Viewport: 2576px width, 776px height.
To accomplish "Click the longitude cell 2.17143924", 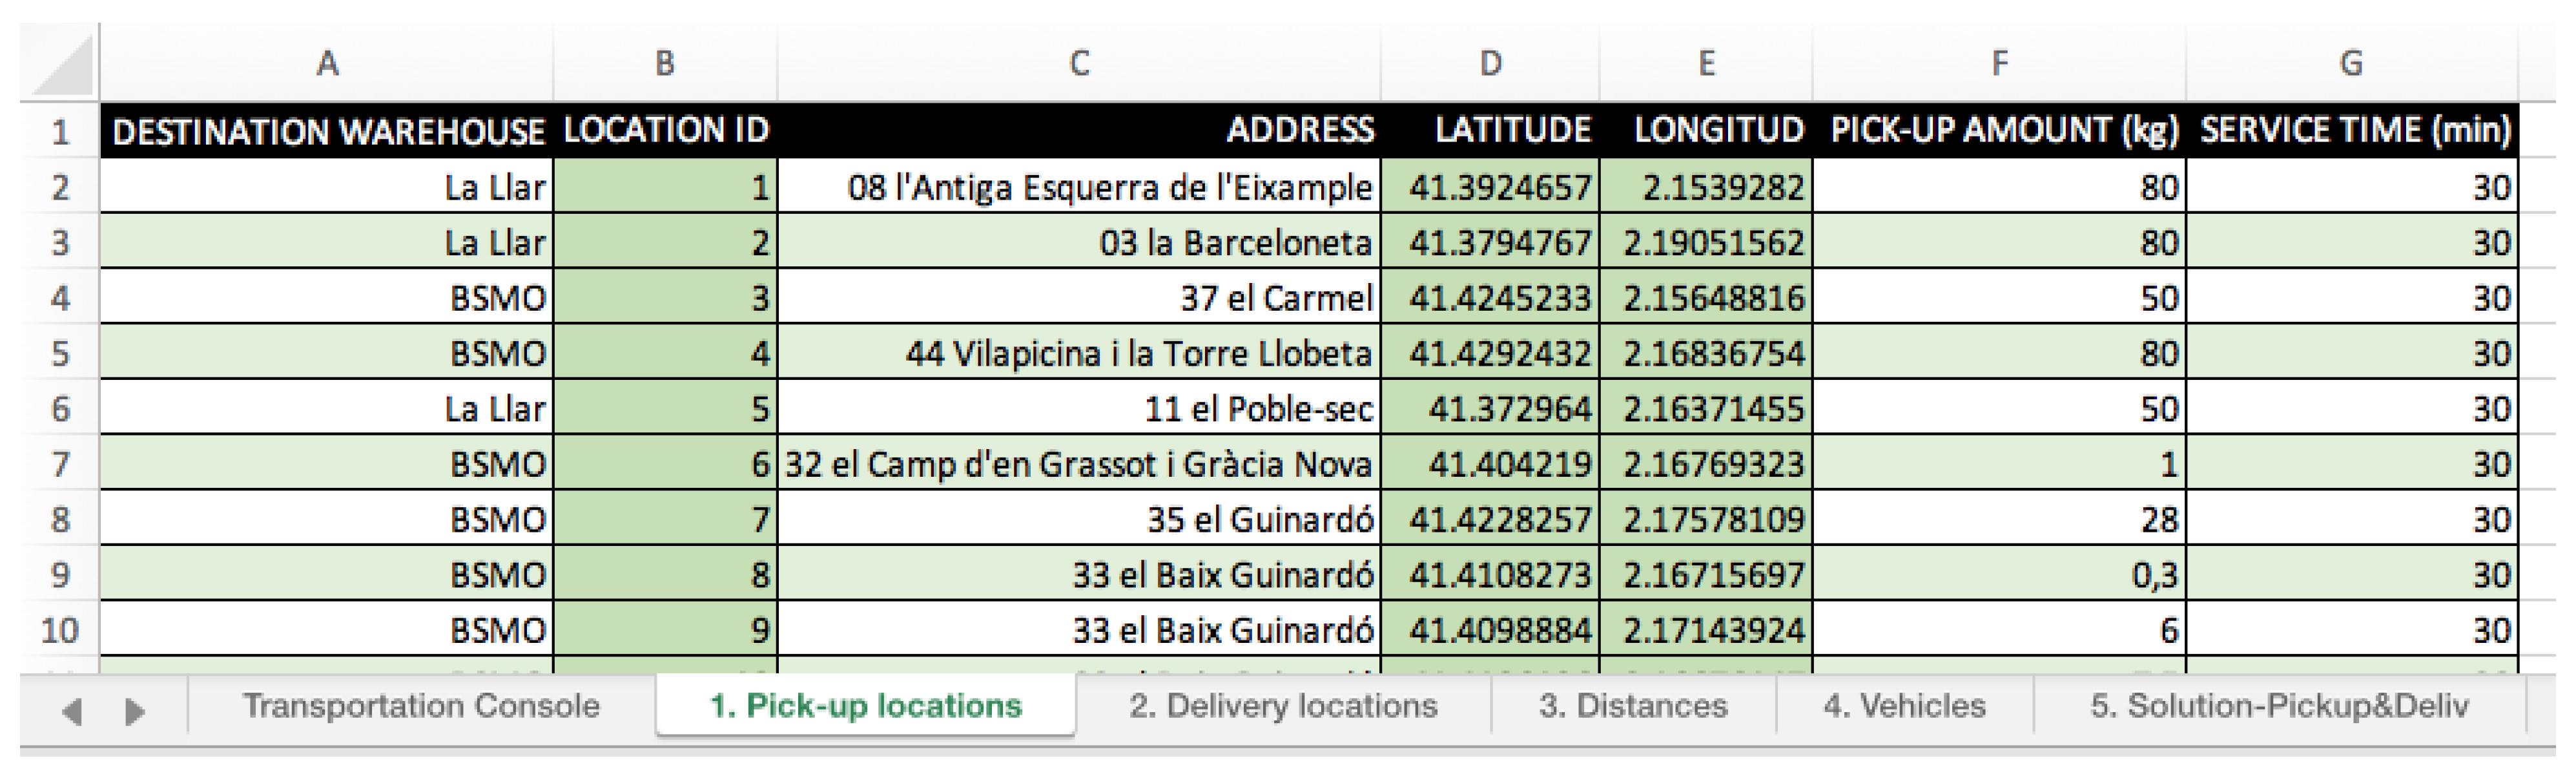I will click(x=1706, y=630).
